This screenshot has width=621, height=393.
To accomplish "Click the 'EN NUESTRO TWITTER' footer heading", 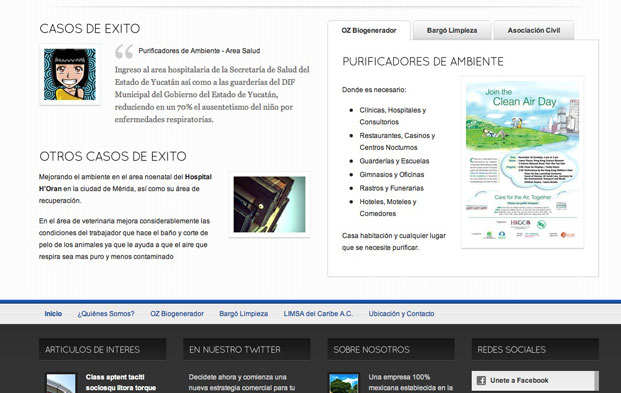I will click(x=235, y=350).
